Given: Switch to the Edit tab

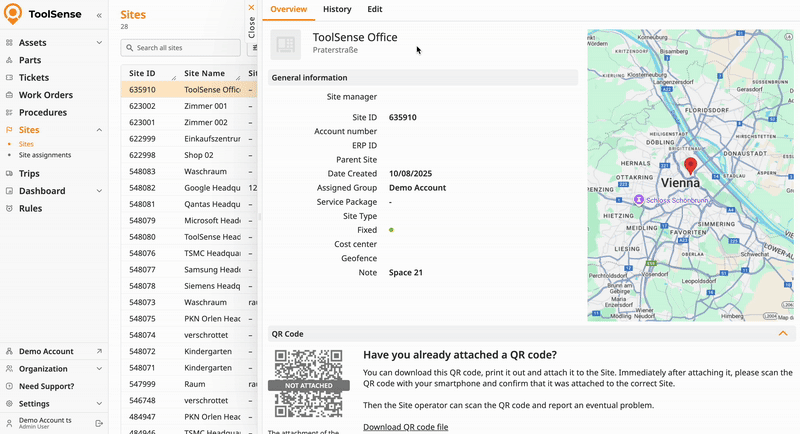Looking at the screenshot, I should coord(374,9).
